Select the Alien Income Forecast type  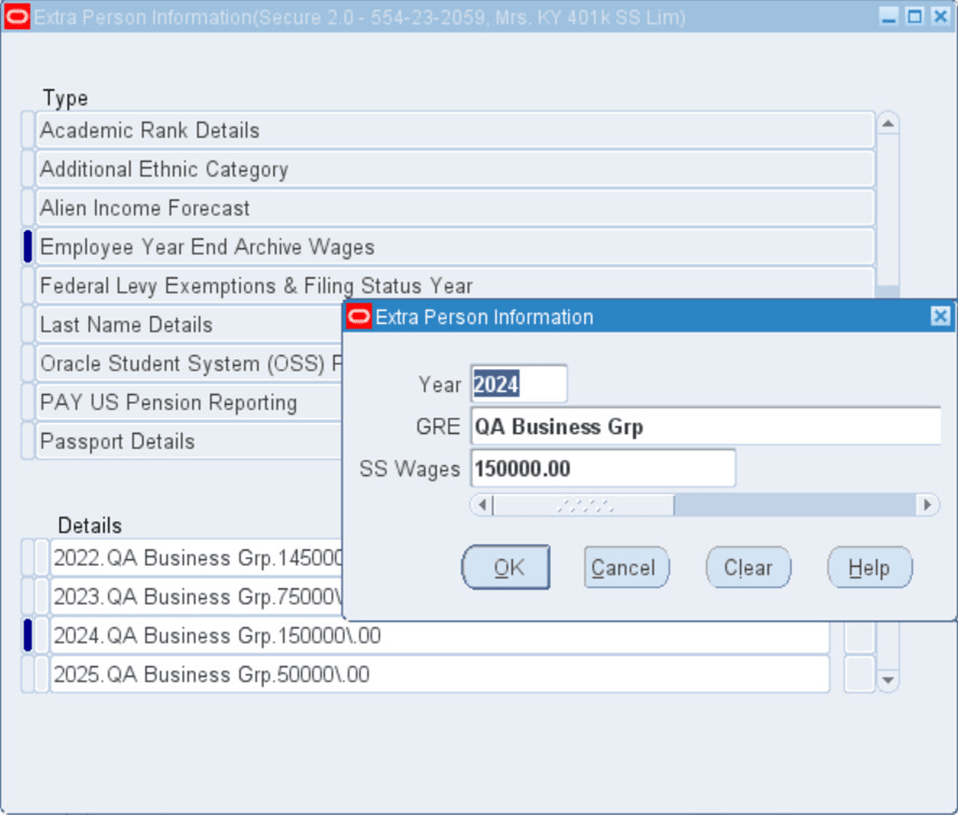tap(456, 208)
